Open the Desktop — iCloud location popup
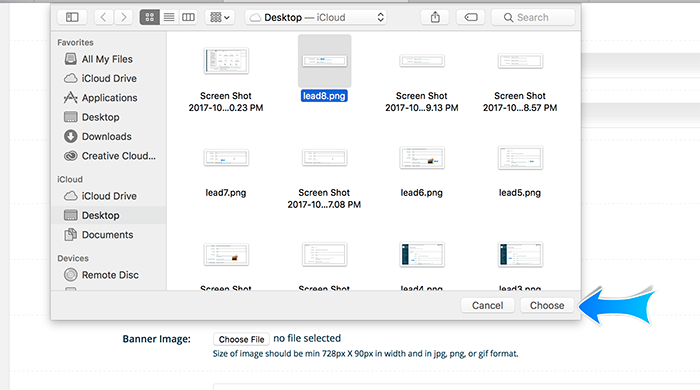700x390 pixels. tap(316, 17)
